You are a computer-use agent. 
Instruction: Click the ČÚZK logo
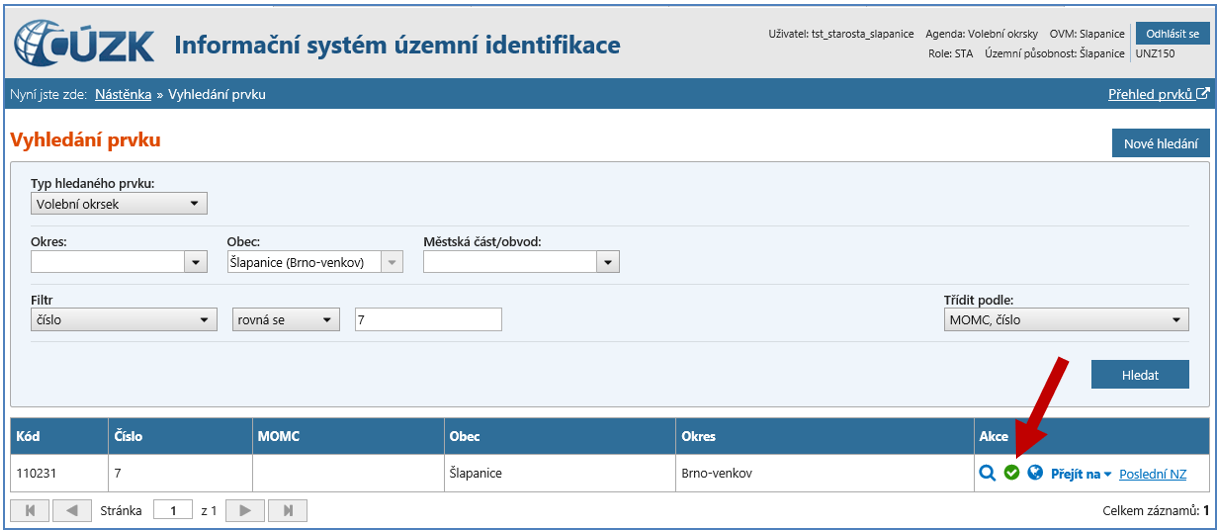coord(85,44)
